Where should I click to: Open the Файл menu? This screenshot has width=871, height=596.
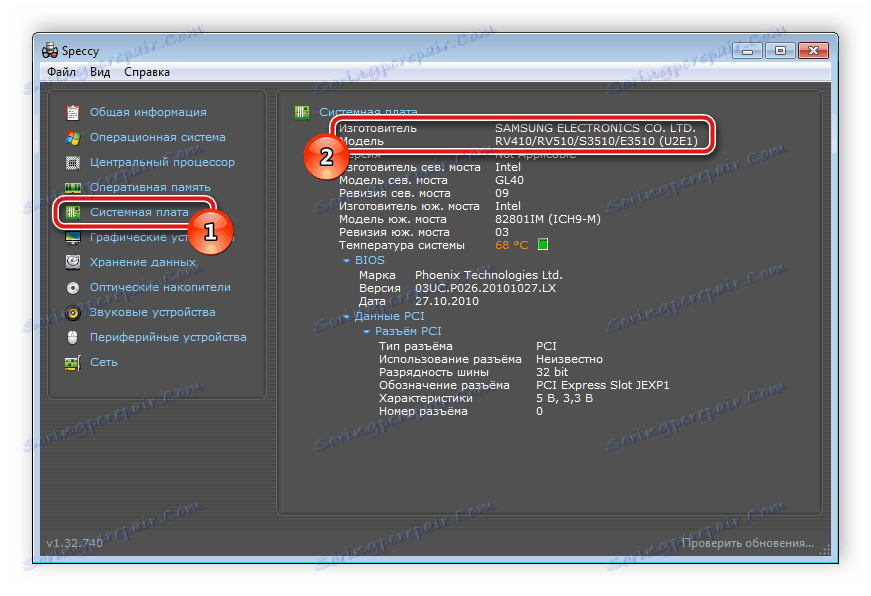pos(61,72)
